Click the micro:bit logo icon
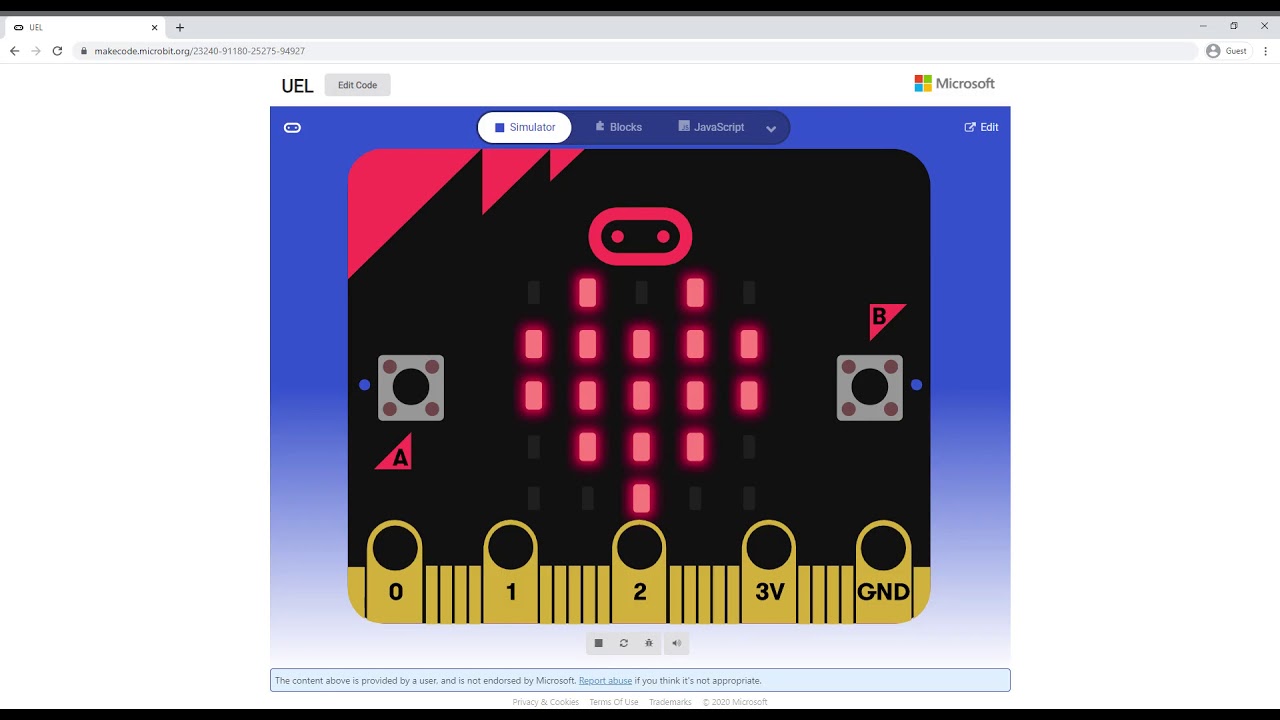1280x720 pixels. [292, 127]
